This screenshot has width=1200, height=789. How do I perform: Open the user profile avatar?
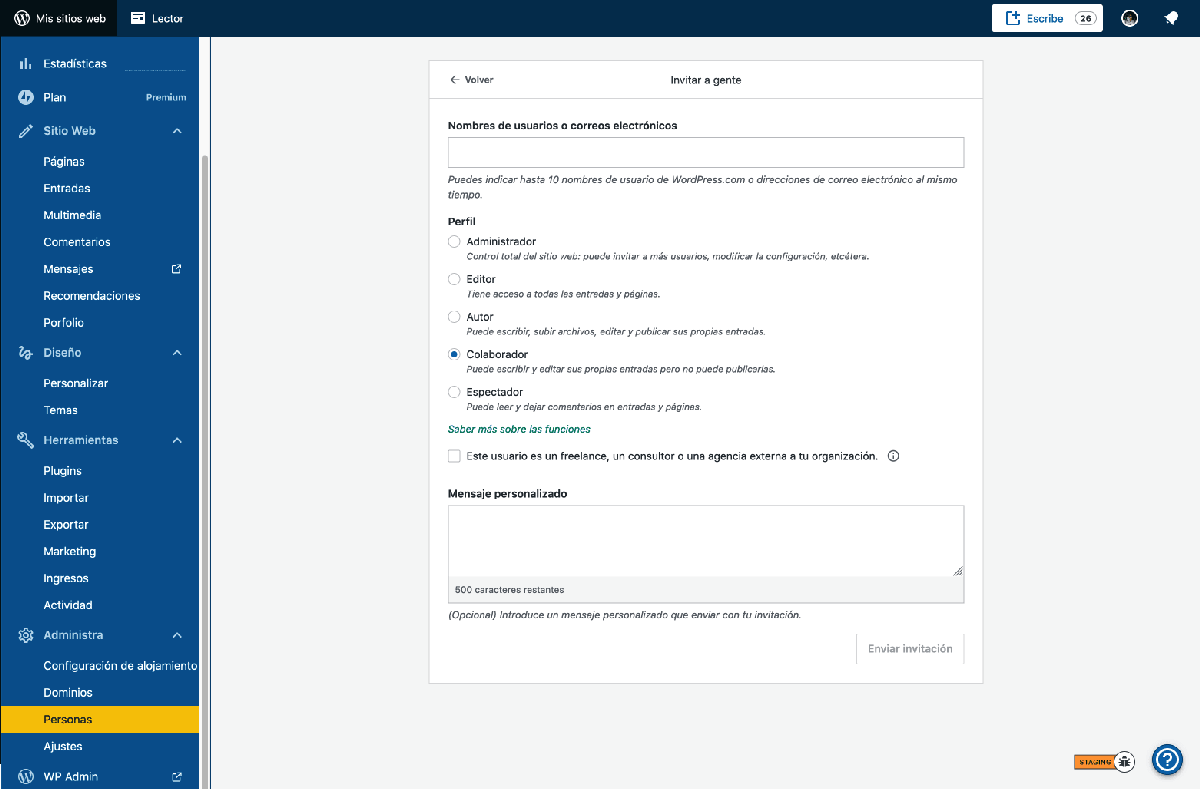1130,18
